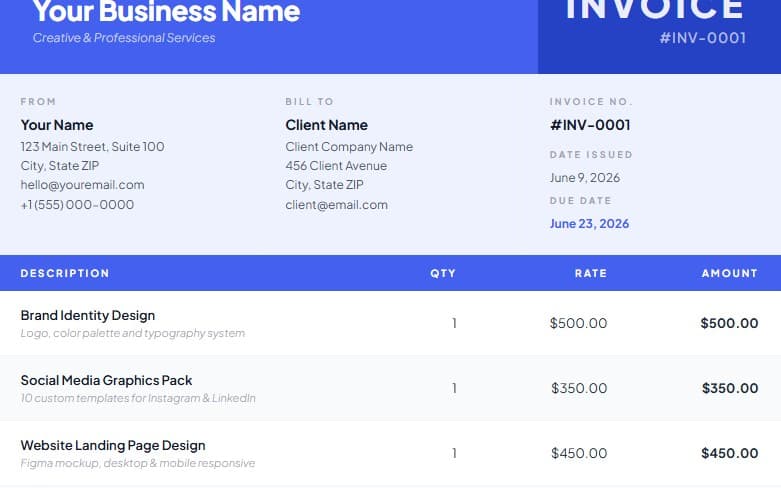Select the 'Client Name' text
The image size is (781, 488).
[326, 125]
